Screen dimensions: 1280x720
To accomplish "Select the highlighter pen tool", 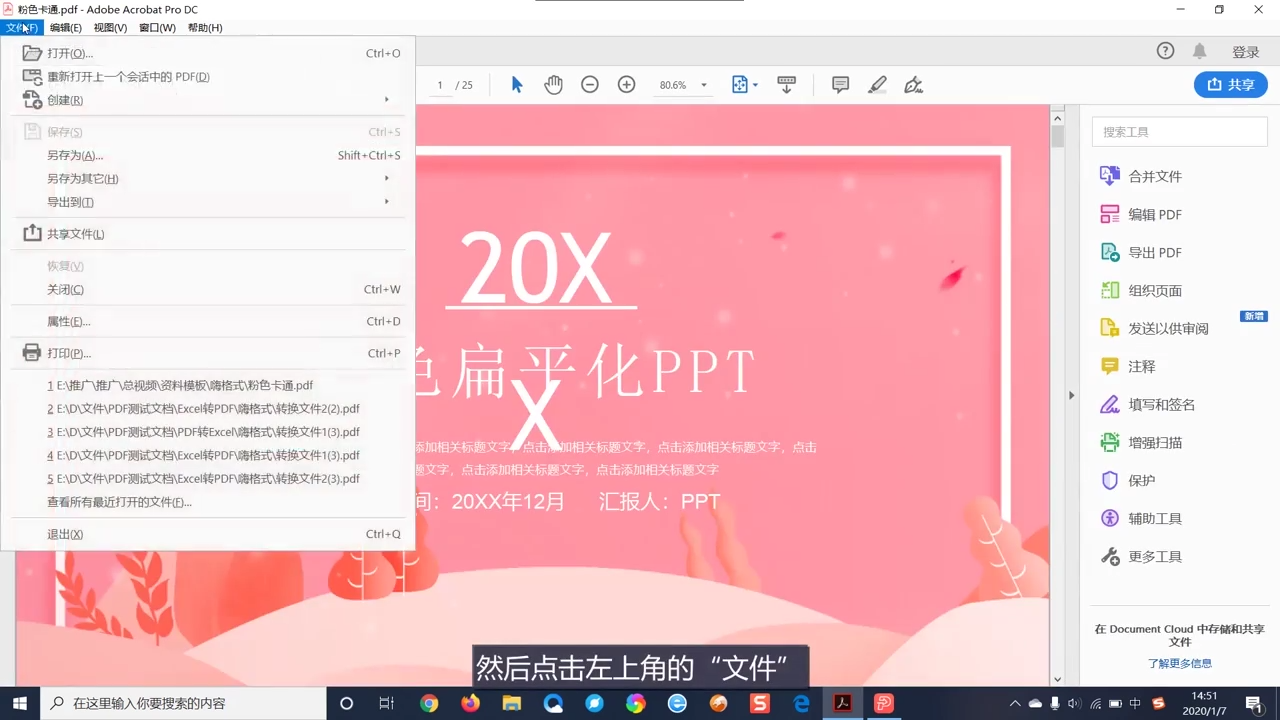I will [877, 85].
